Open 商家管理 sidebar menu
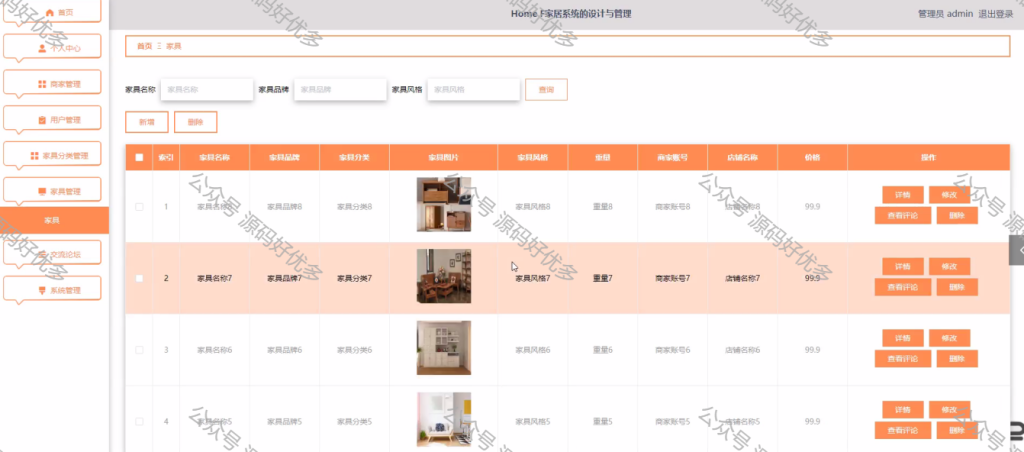Viewport: 1024px width, 452px height. click(x=52, y=84)
